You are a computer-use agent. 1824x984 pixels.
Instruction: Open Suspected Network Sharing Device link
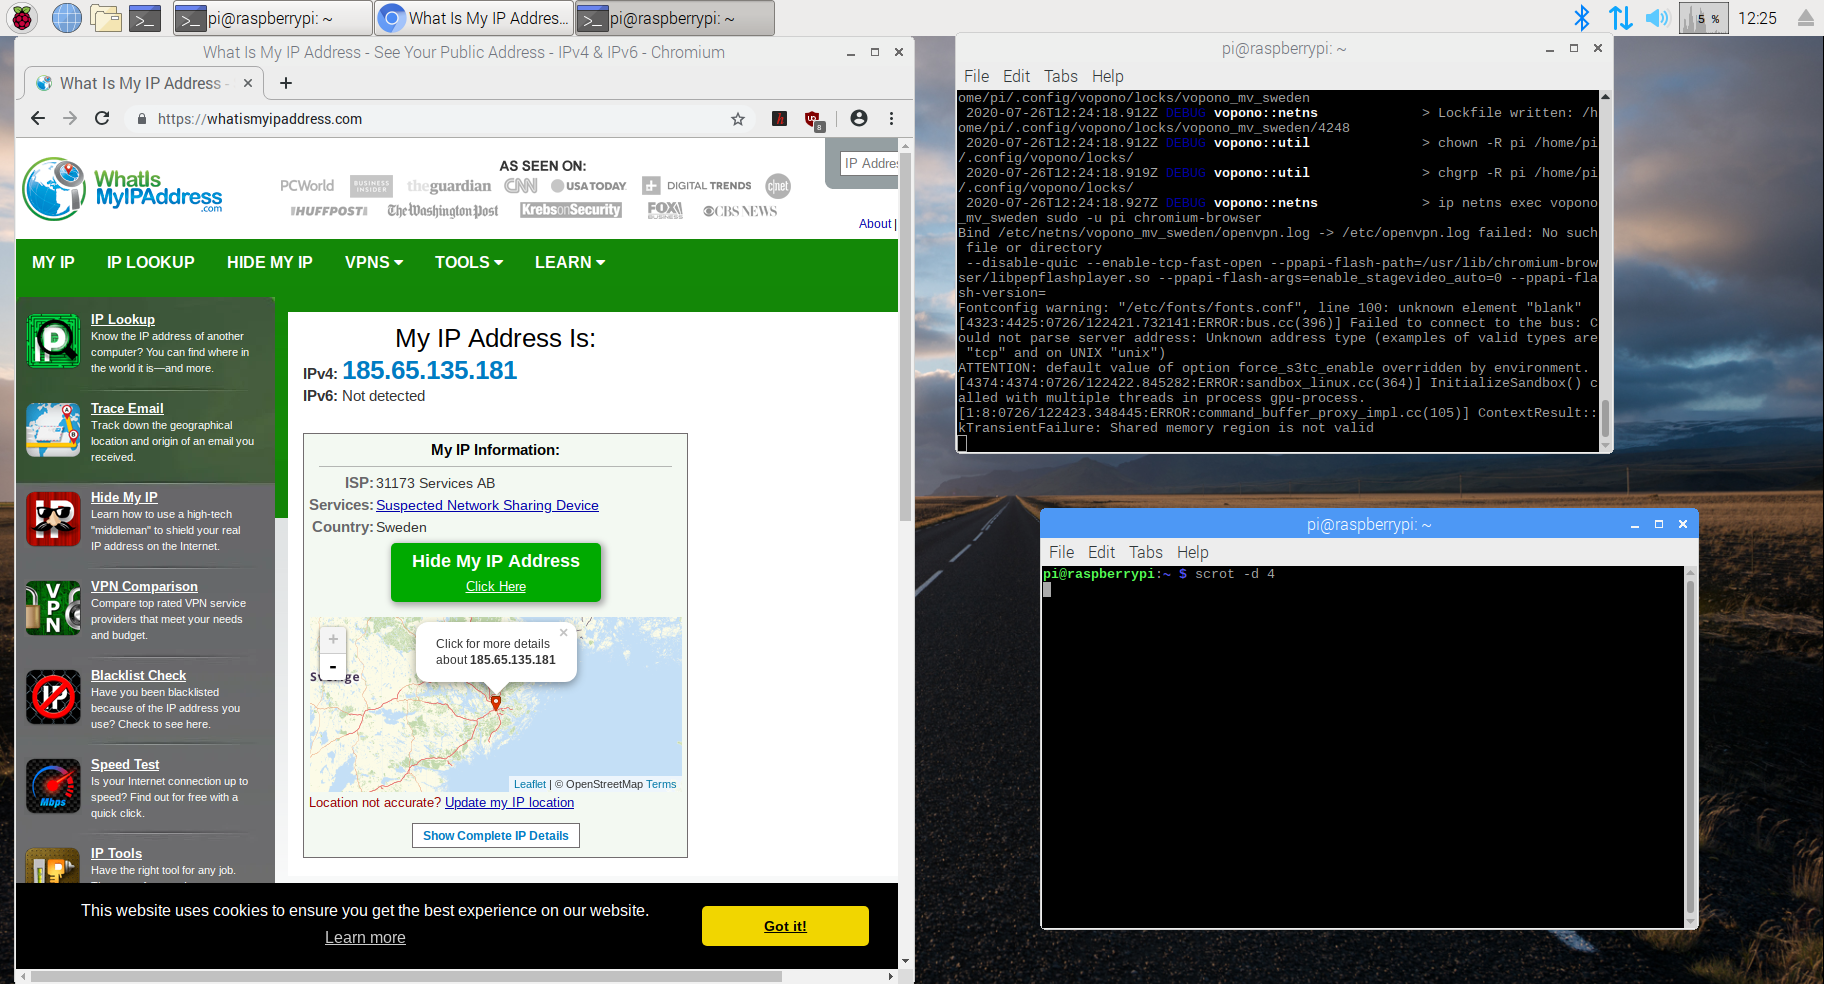point(487,505)
